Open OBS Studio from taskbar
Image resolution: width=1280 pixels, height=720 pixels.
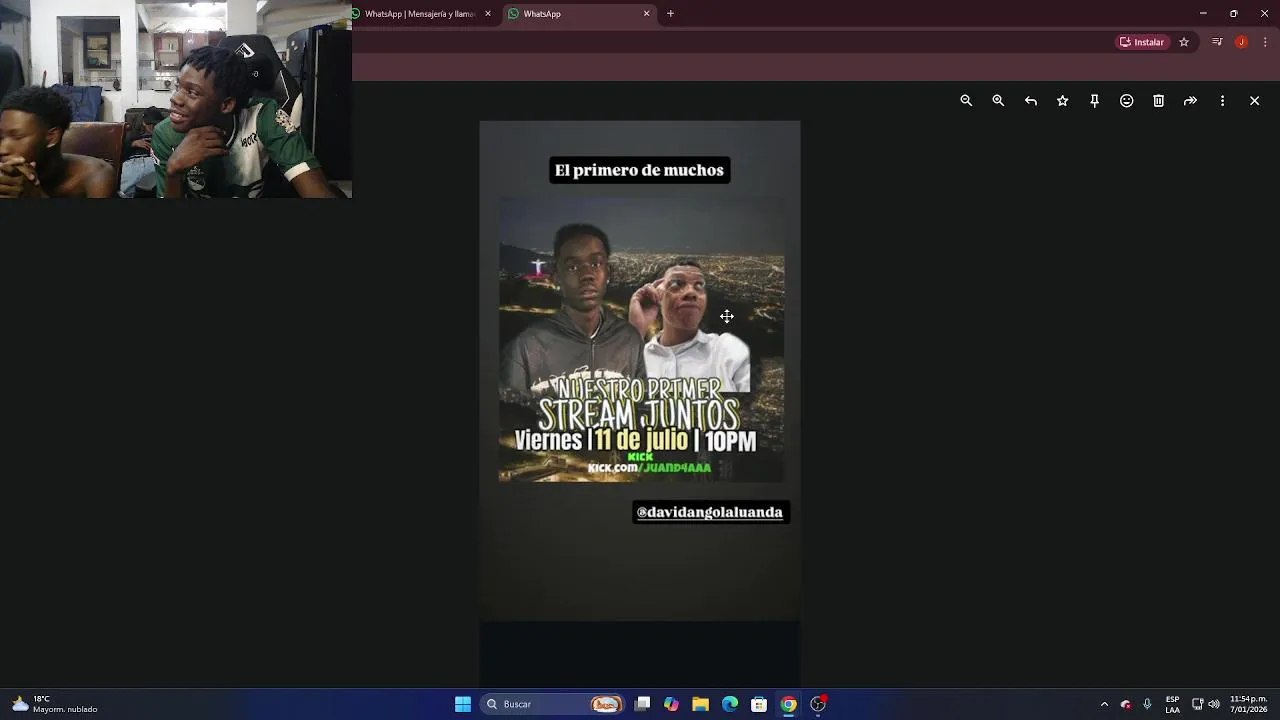point(818,704)
